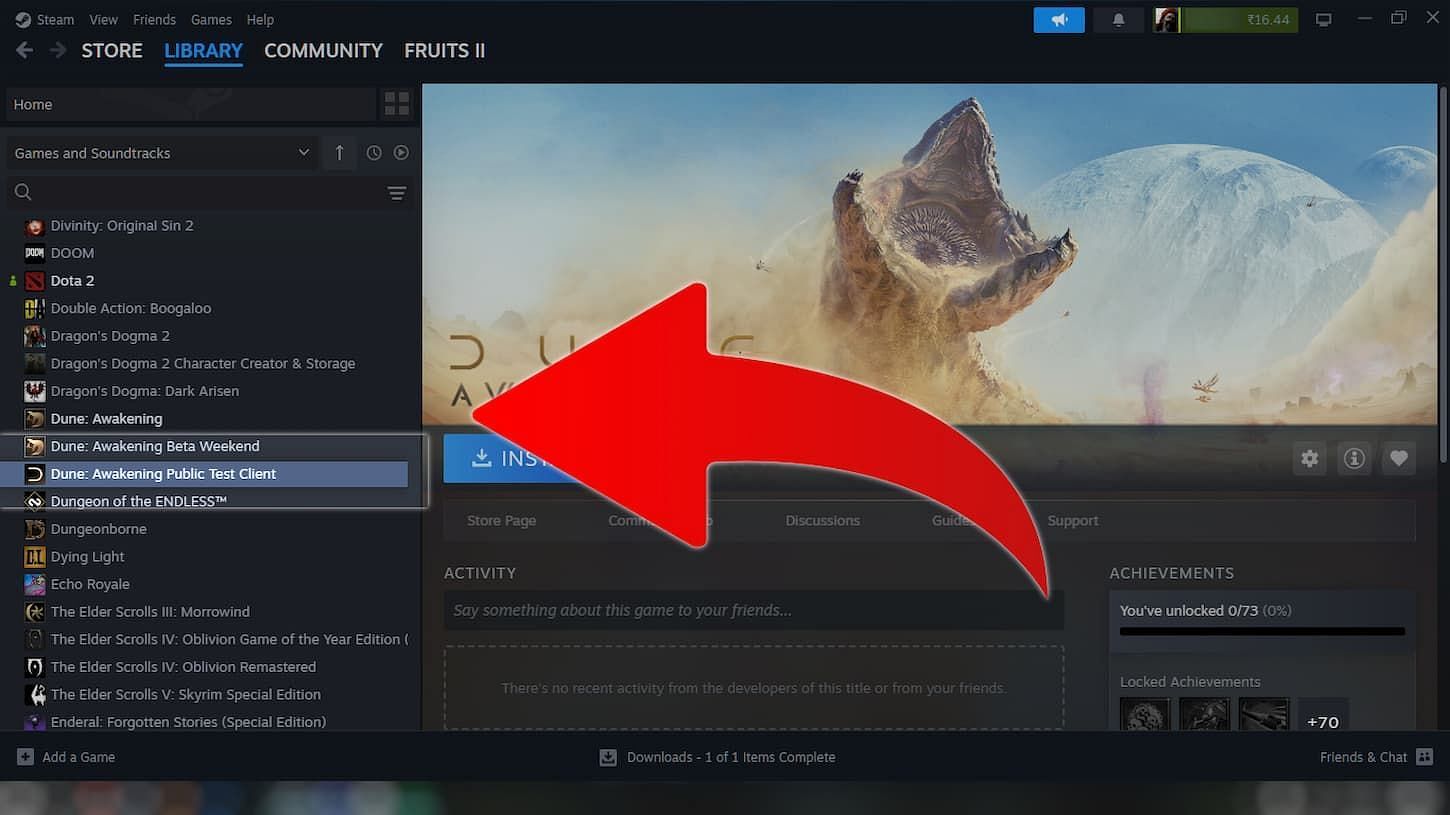Click the Dying Light game icon
This screenshot has width=1450, height=815.
(35, 557)
